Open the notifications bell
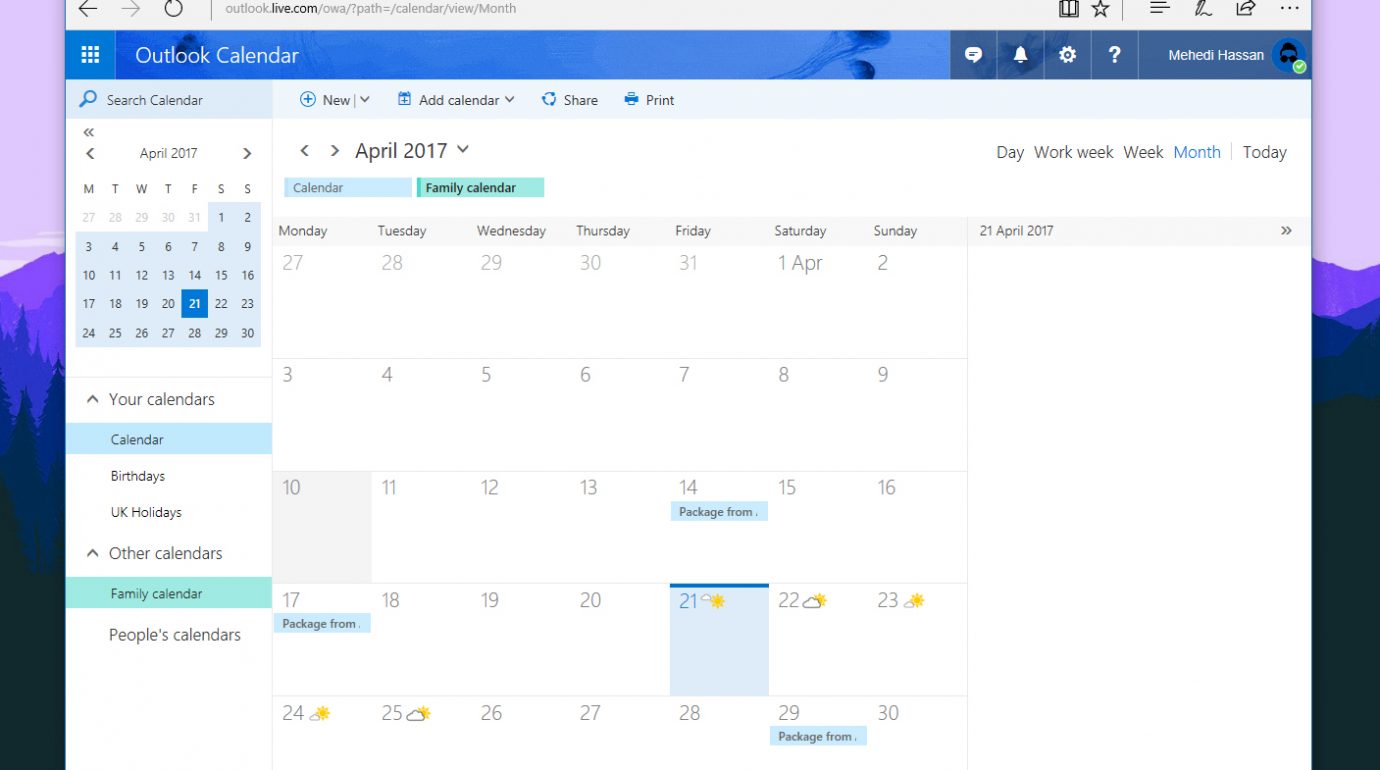1380x770 pixels. [x=1020, y=55]
